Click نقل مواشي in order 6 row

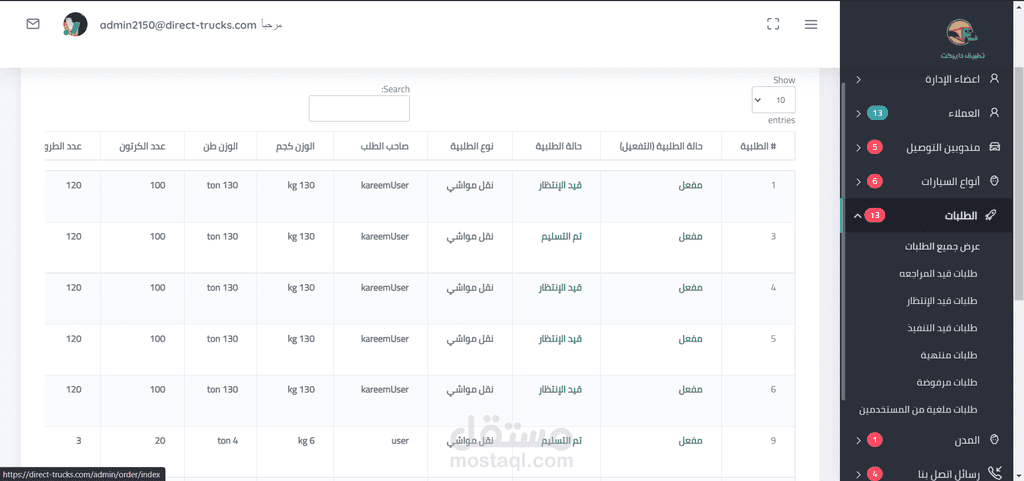[470, 390]
